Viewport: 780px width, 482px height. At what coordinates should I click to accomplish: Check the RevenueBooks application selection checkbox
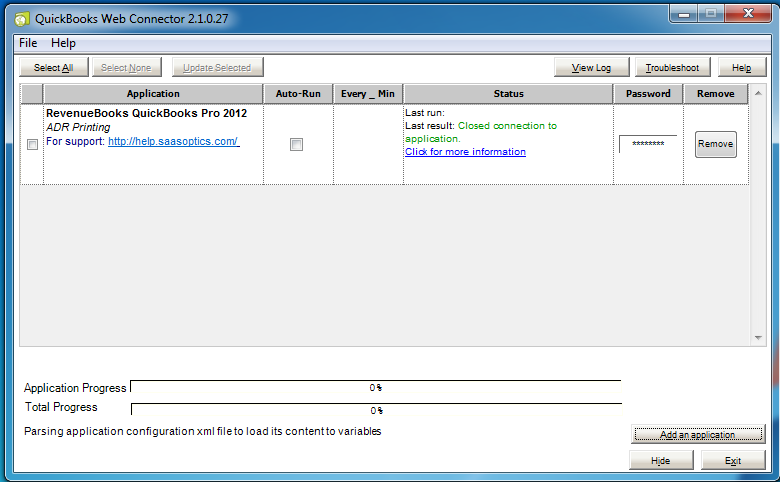[32, 144]
